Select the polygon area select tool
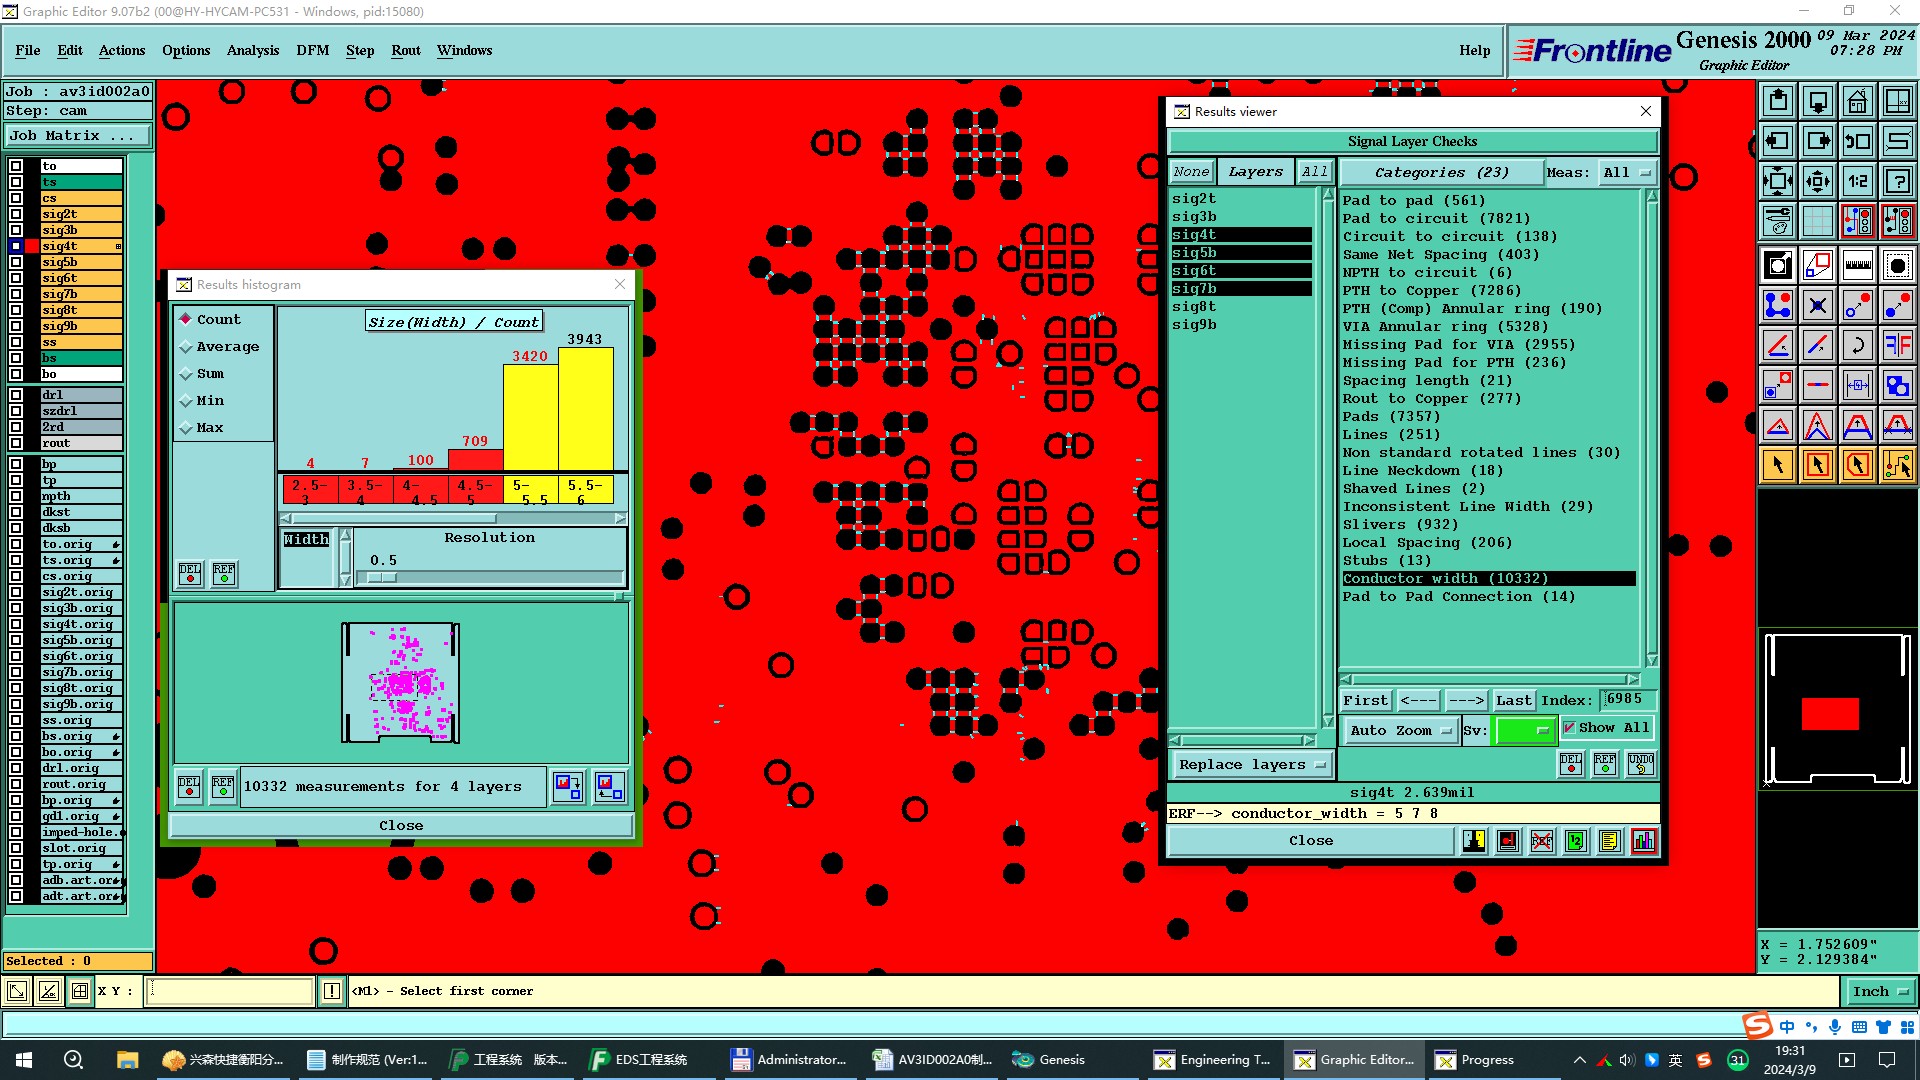This screenshot has width=1920, height=1080. (x=1857, y=465)
